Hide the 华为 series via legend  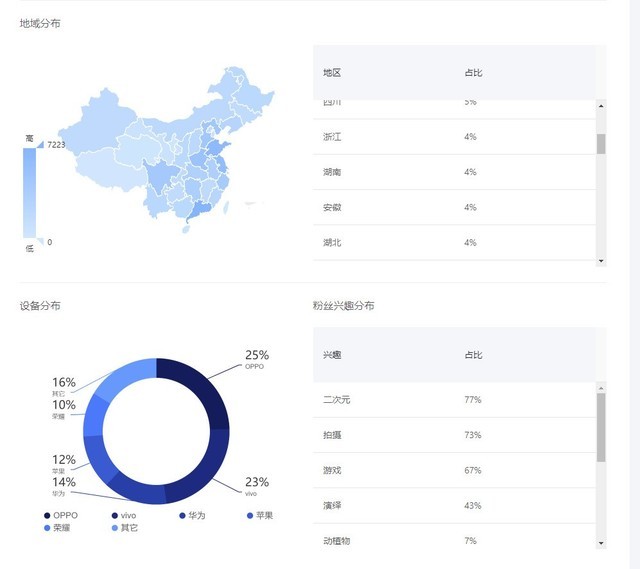(x=182, y=515)
